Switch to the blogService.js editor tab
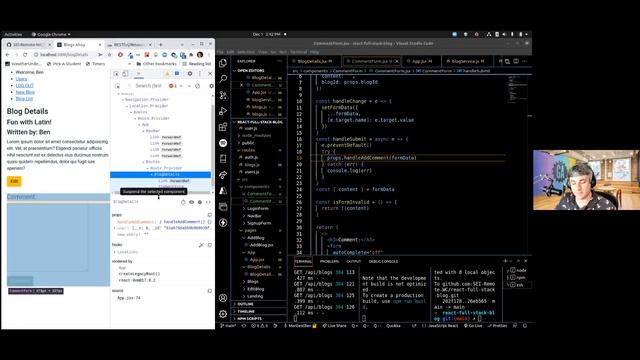Viewport: 640px width, 360px height. 465,61
